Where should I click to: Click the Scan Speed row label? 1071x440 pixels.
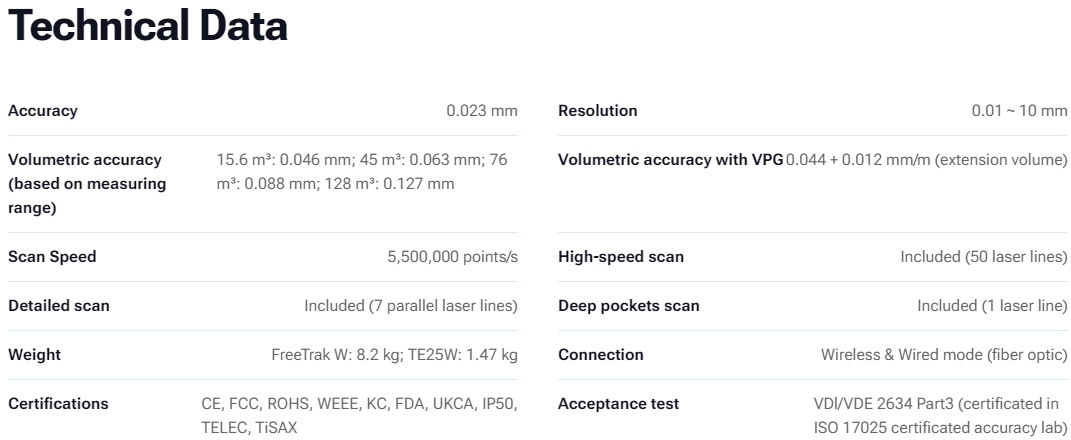[x=52, y=257]
